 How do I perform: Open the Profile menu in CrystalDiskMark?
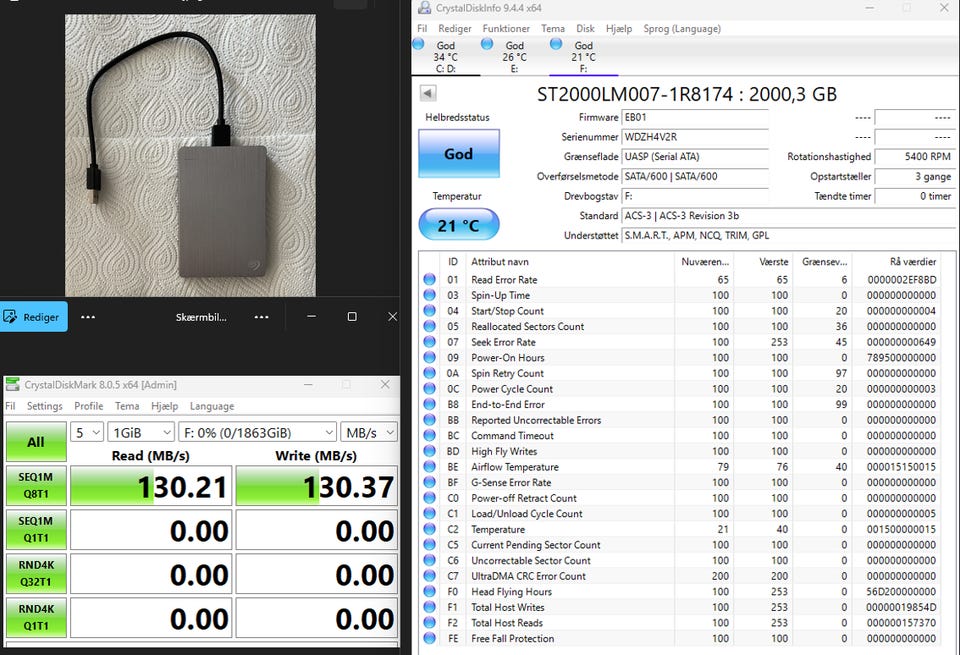[89, 406]
